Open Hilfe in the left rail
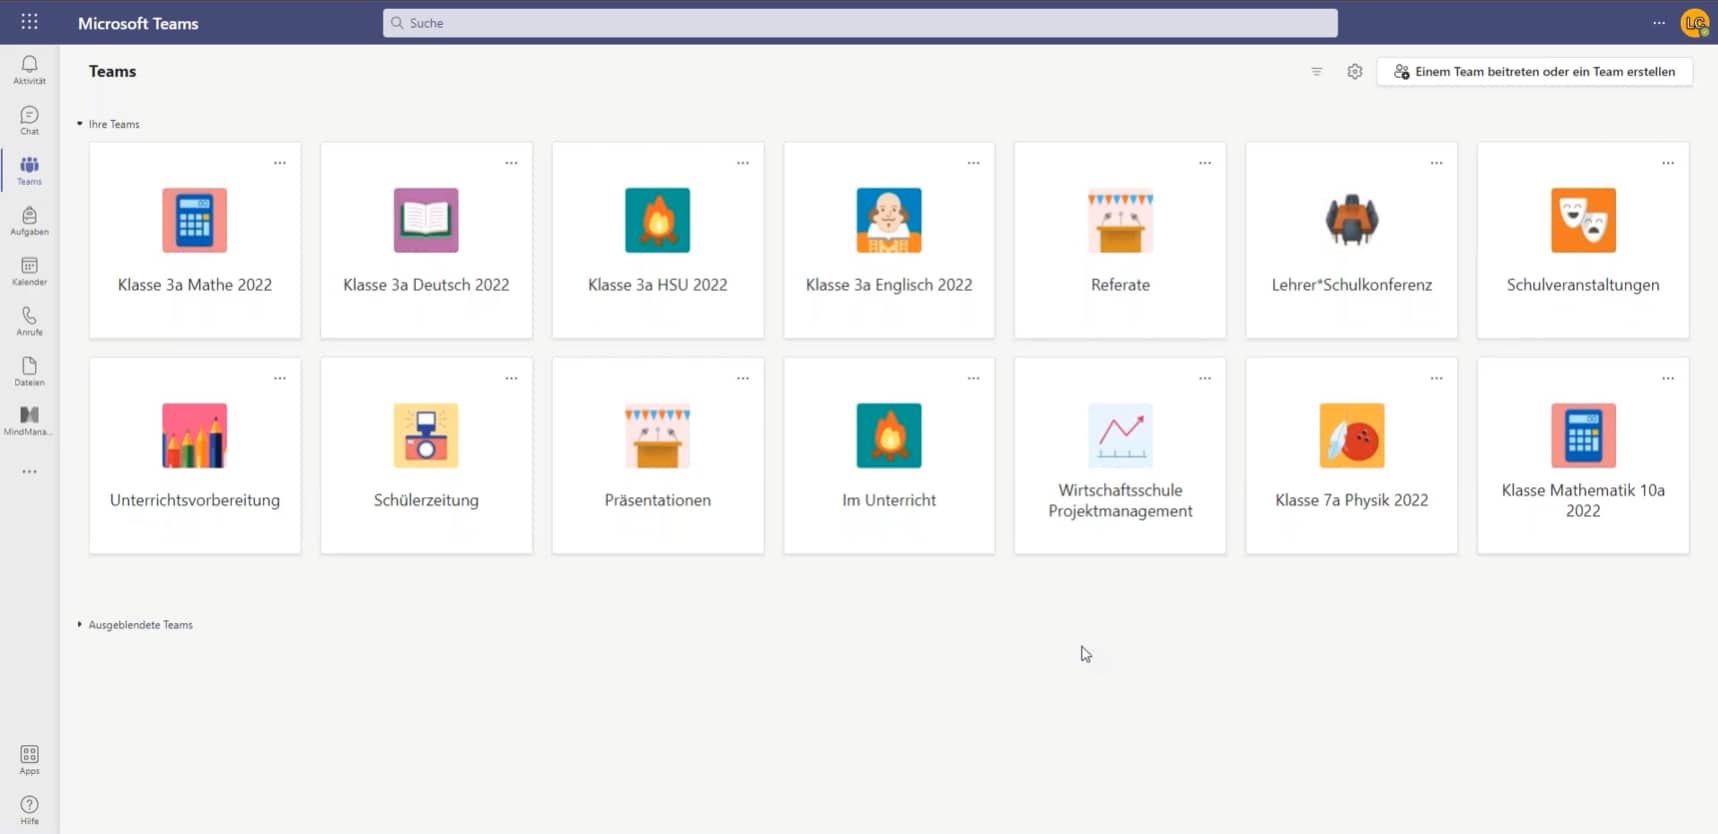 pyautogui.click(x=29, y=809)
